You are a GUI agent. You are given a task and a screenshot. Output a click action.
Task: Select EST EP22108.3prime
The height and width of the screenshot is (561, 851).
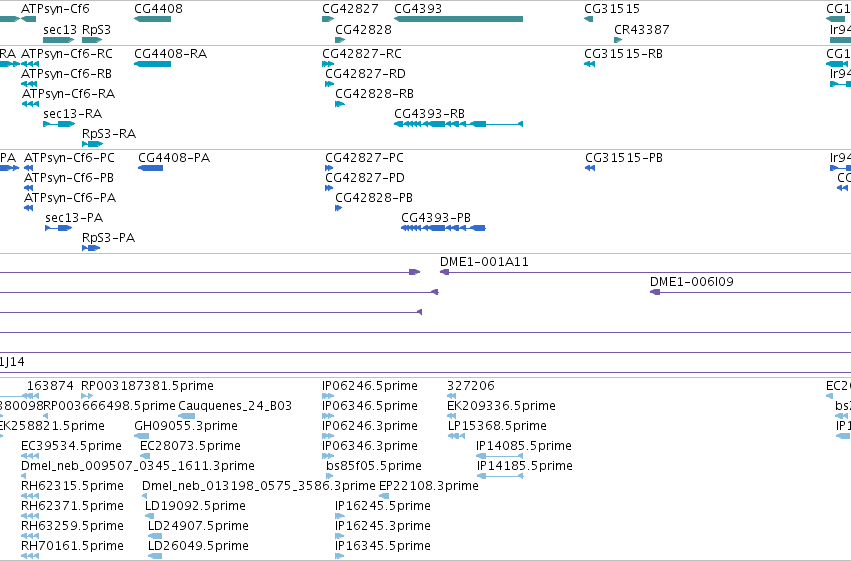tap(429, 487)
